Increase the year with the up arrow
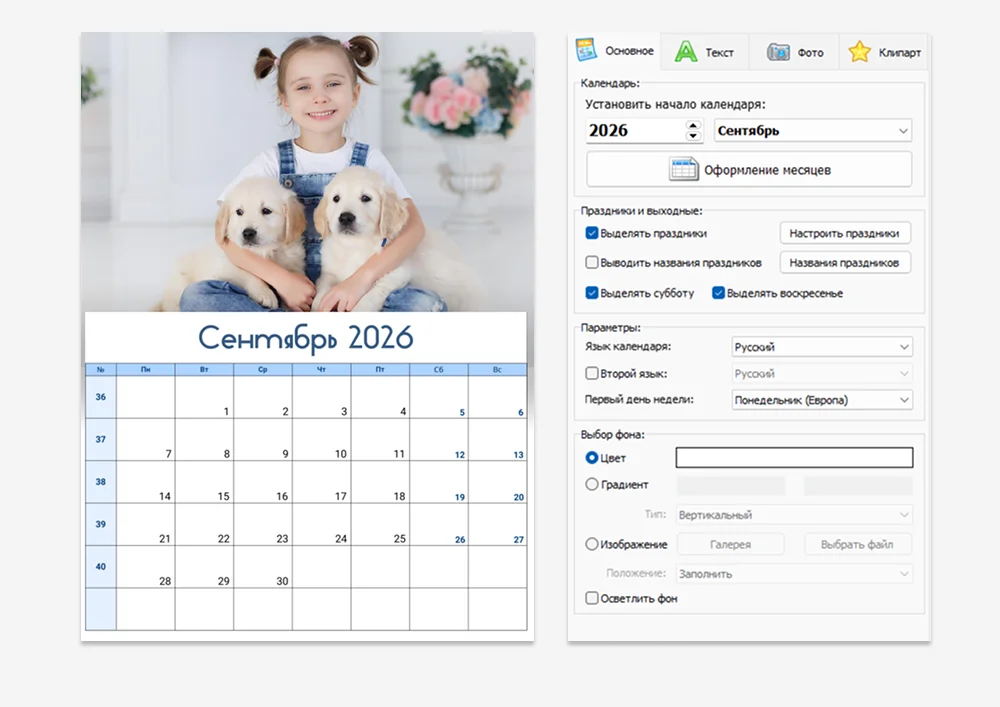The width and height of the screenshot is (1000, 707). (694, 125)
